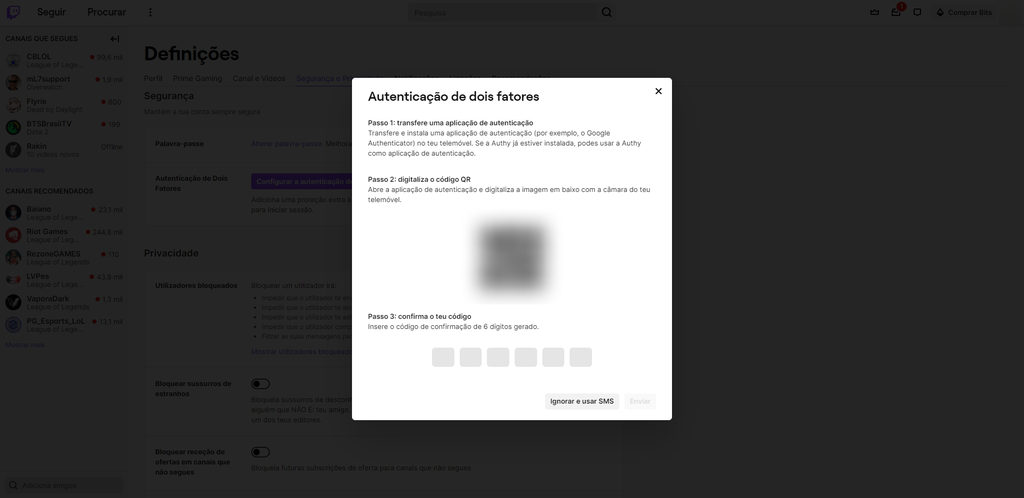The image size is (1024, 498).
Task: Switch to the Canal e Vídeos tab
Action: (x=259, y=78)
